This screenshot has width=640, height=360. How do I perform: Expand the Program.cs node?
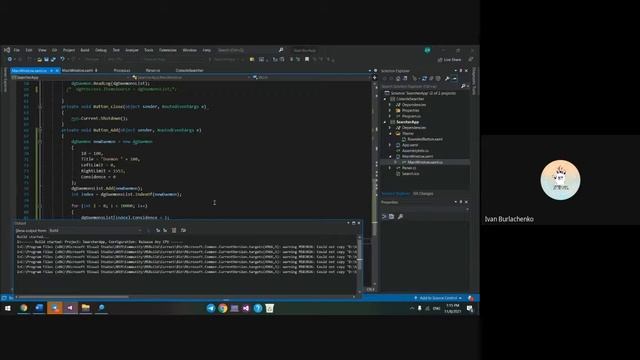(390, 116)
